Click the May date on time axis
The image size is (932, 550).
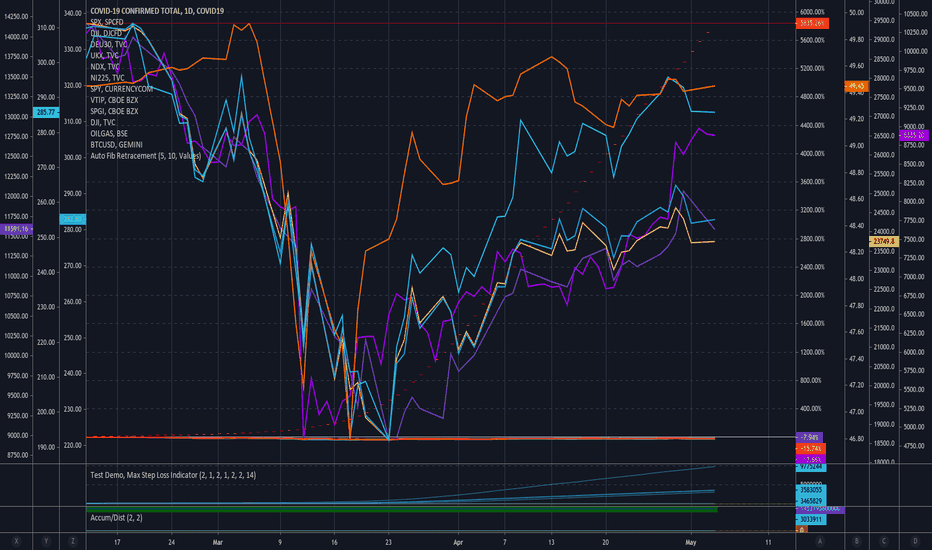[x=690, y=542]
